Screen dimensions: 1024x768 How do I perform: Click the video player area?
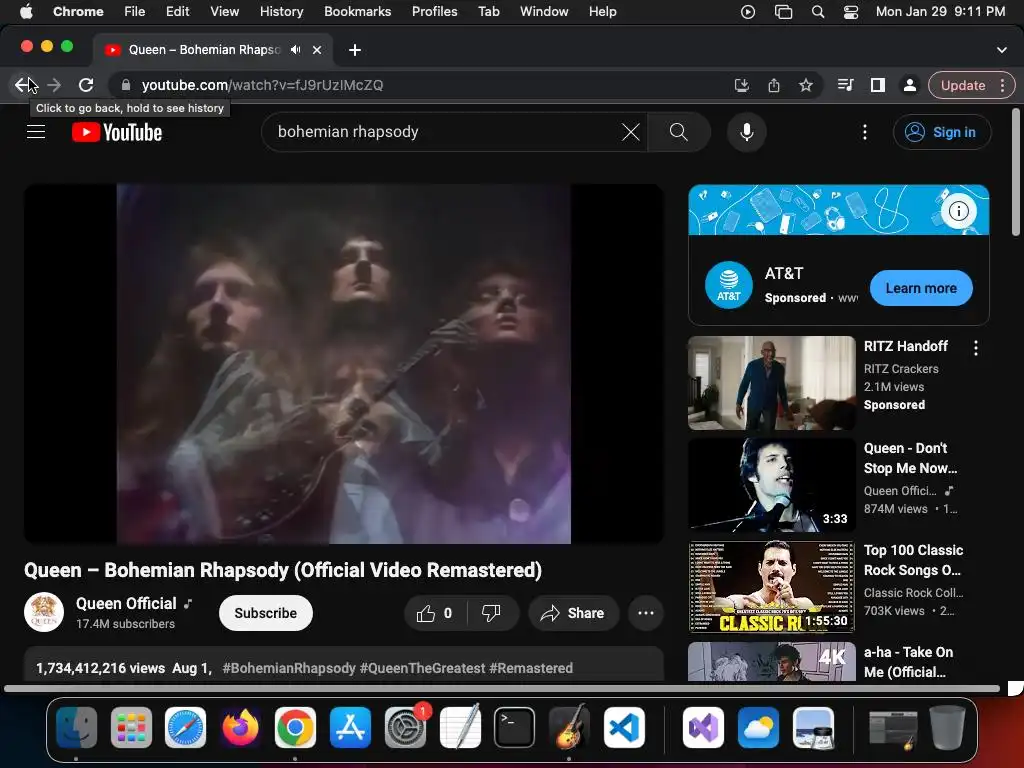click(x=344, y=363)
